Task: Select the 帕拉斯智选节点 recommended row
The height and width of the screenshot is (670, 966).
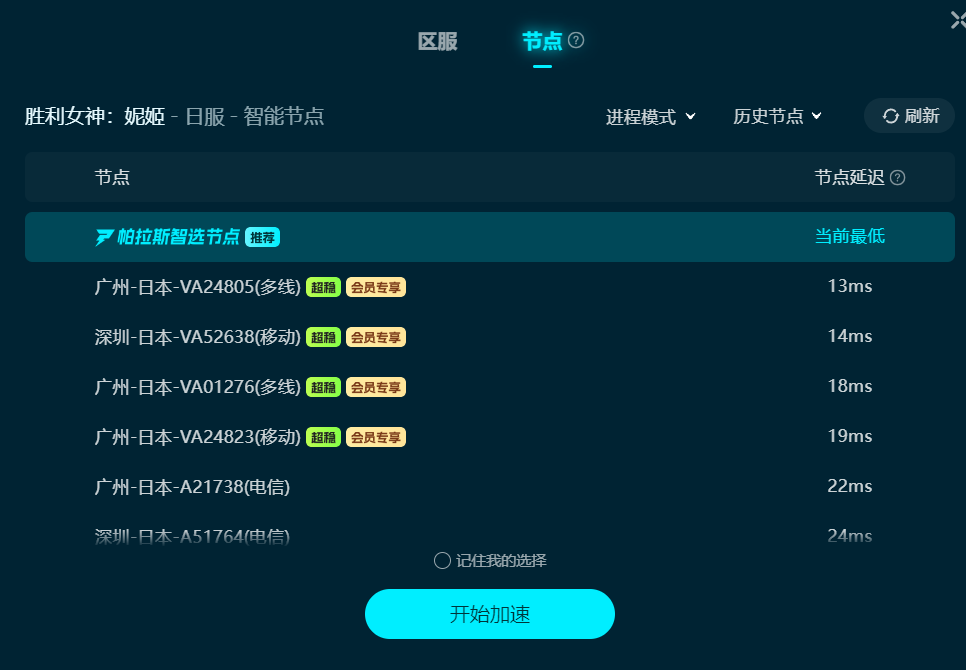Action: [490, 237]
